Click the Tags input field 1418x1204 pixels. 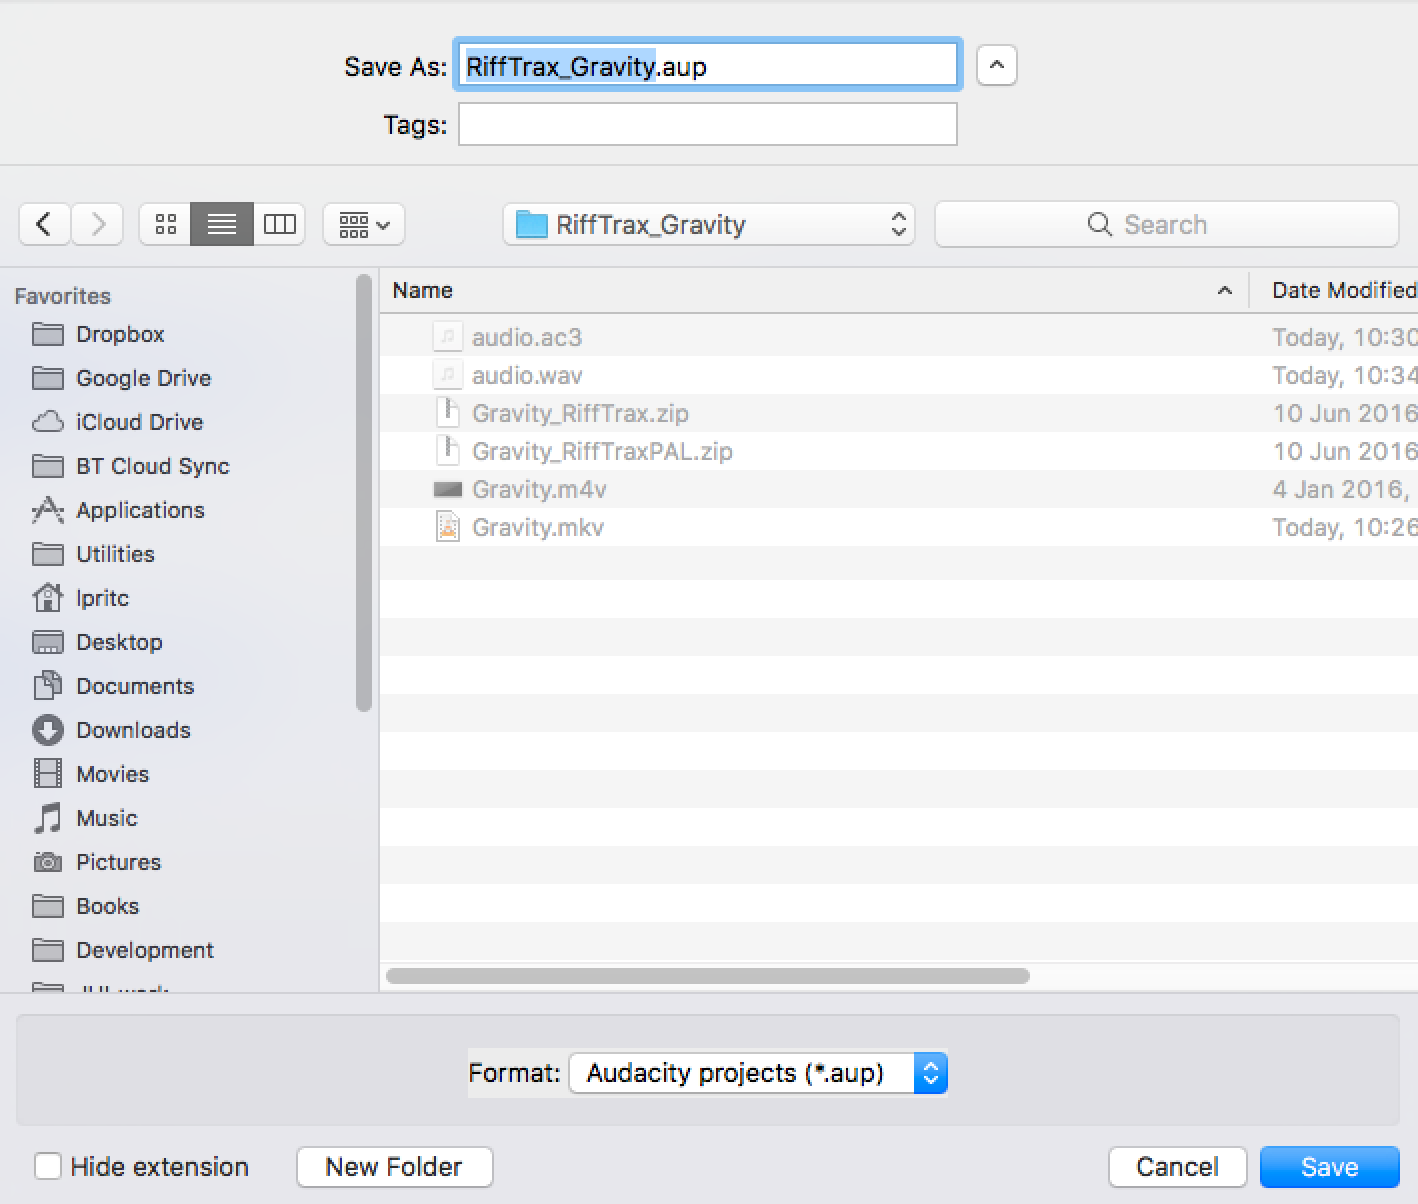708,124
